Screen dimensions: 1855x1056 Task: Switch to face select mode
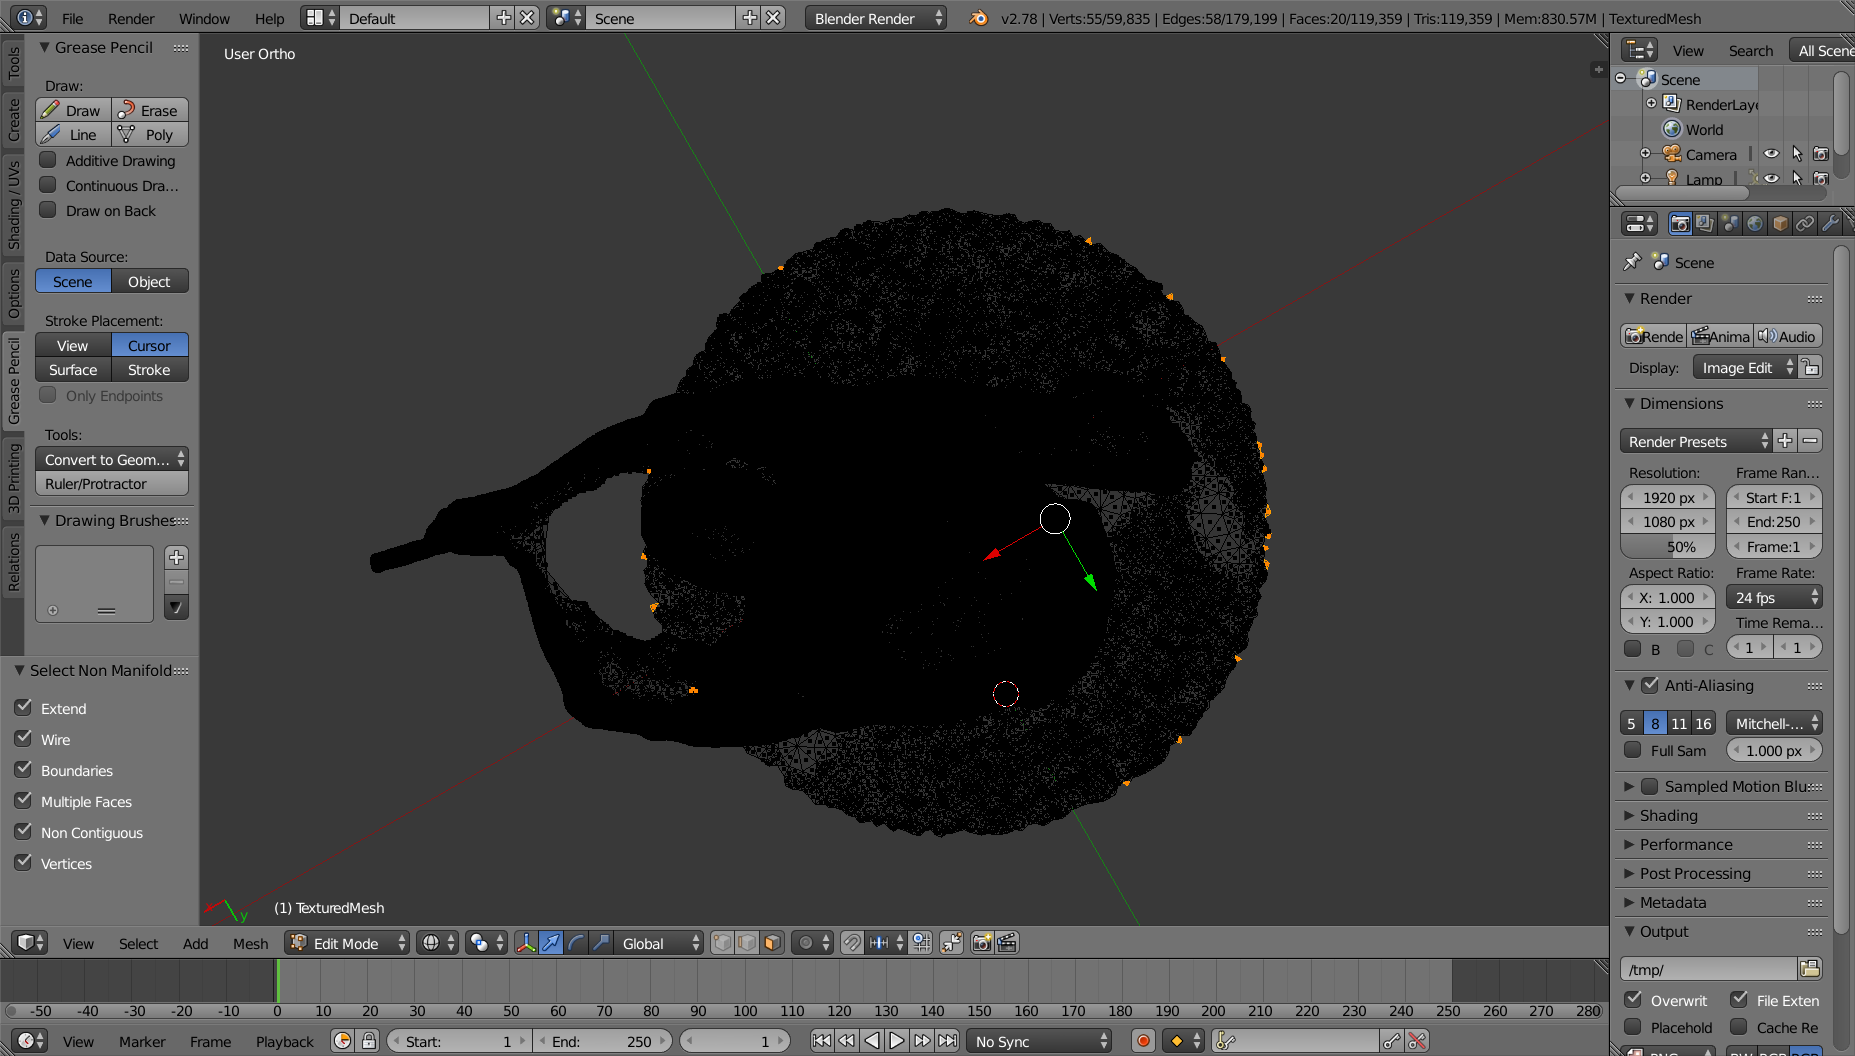tap(772, 943)
